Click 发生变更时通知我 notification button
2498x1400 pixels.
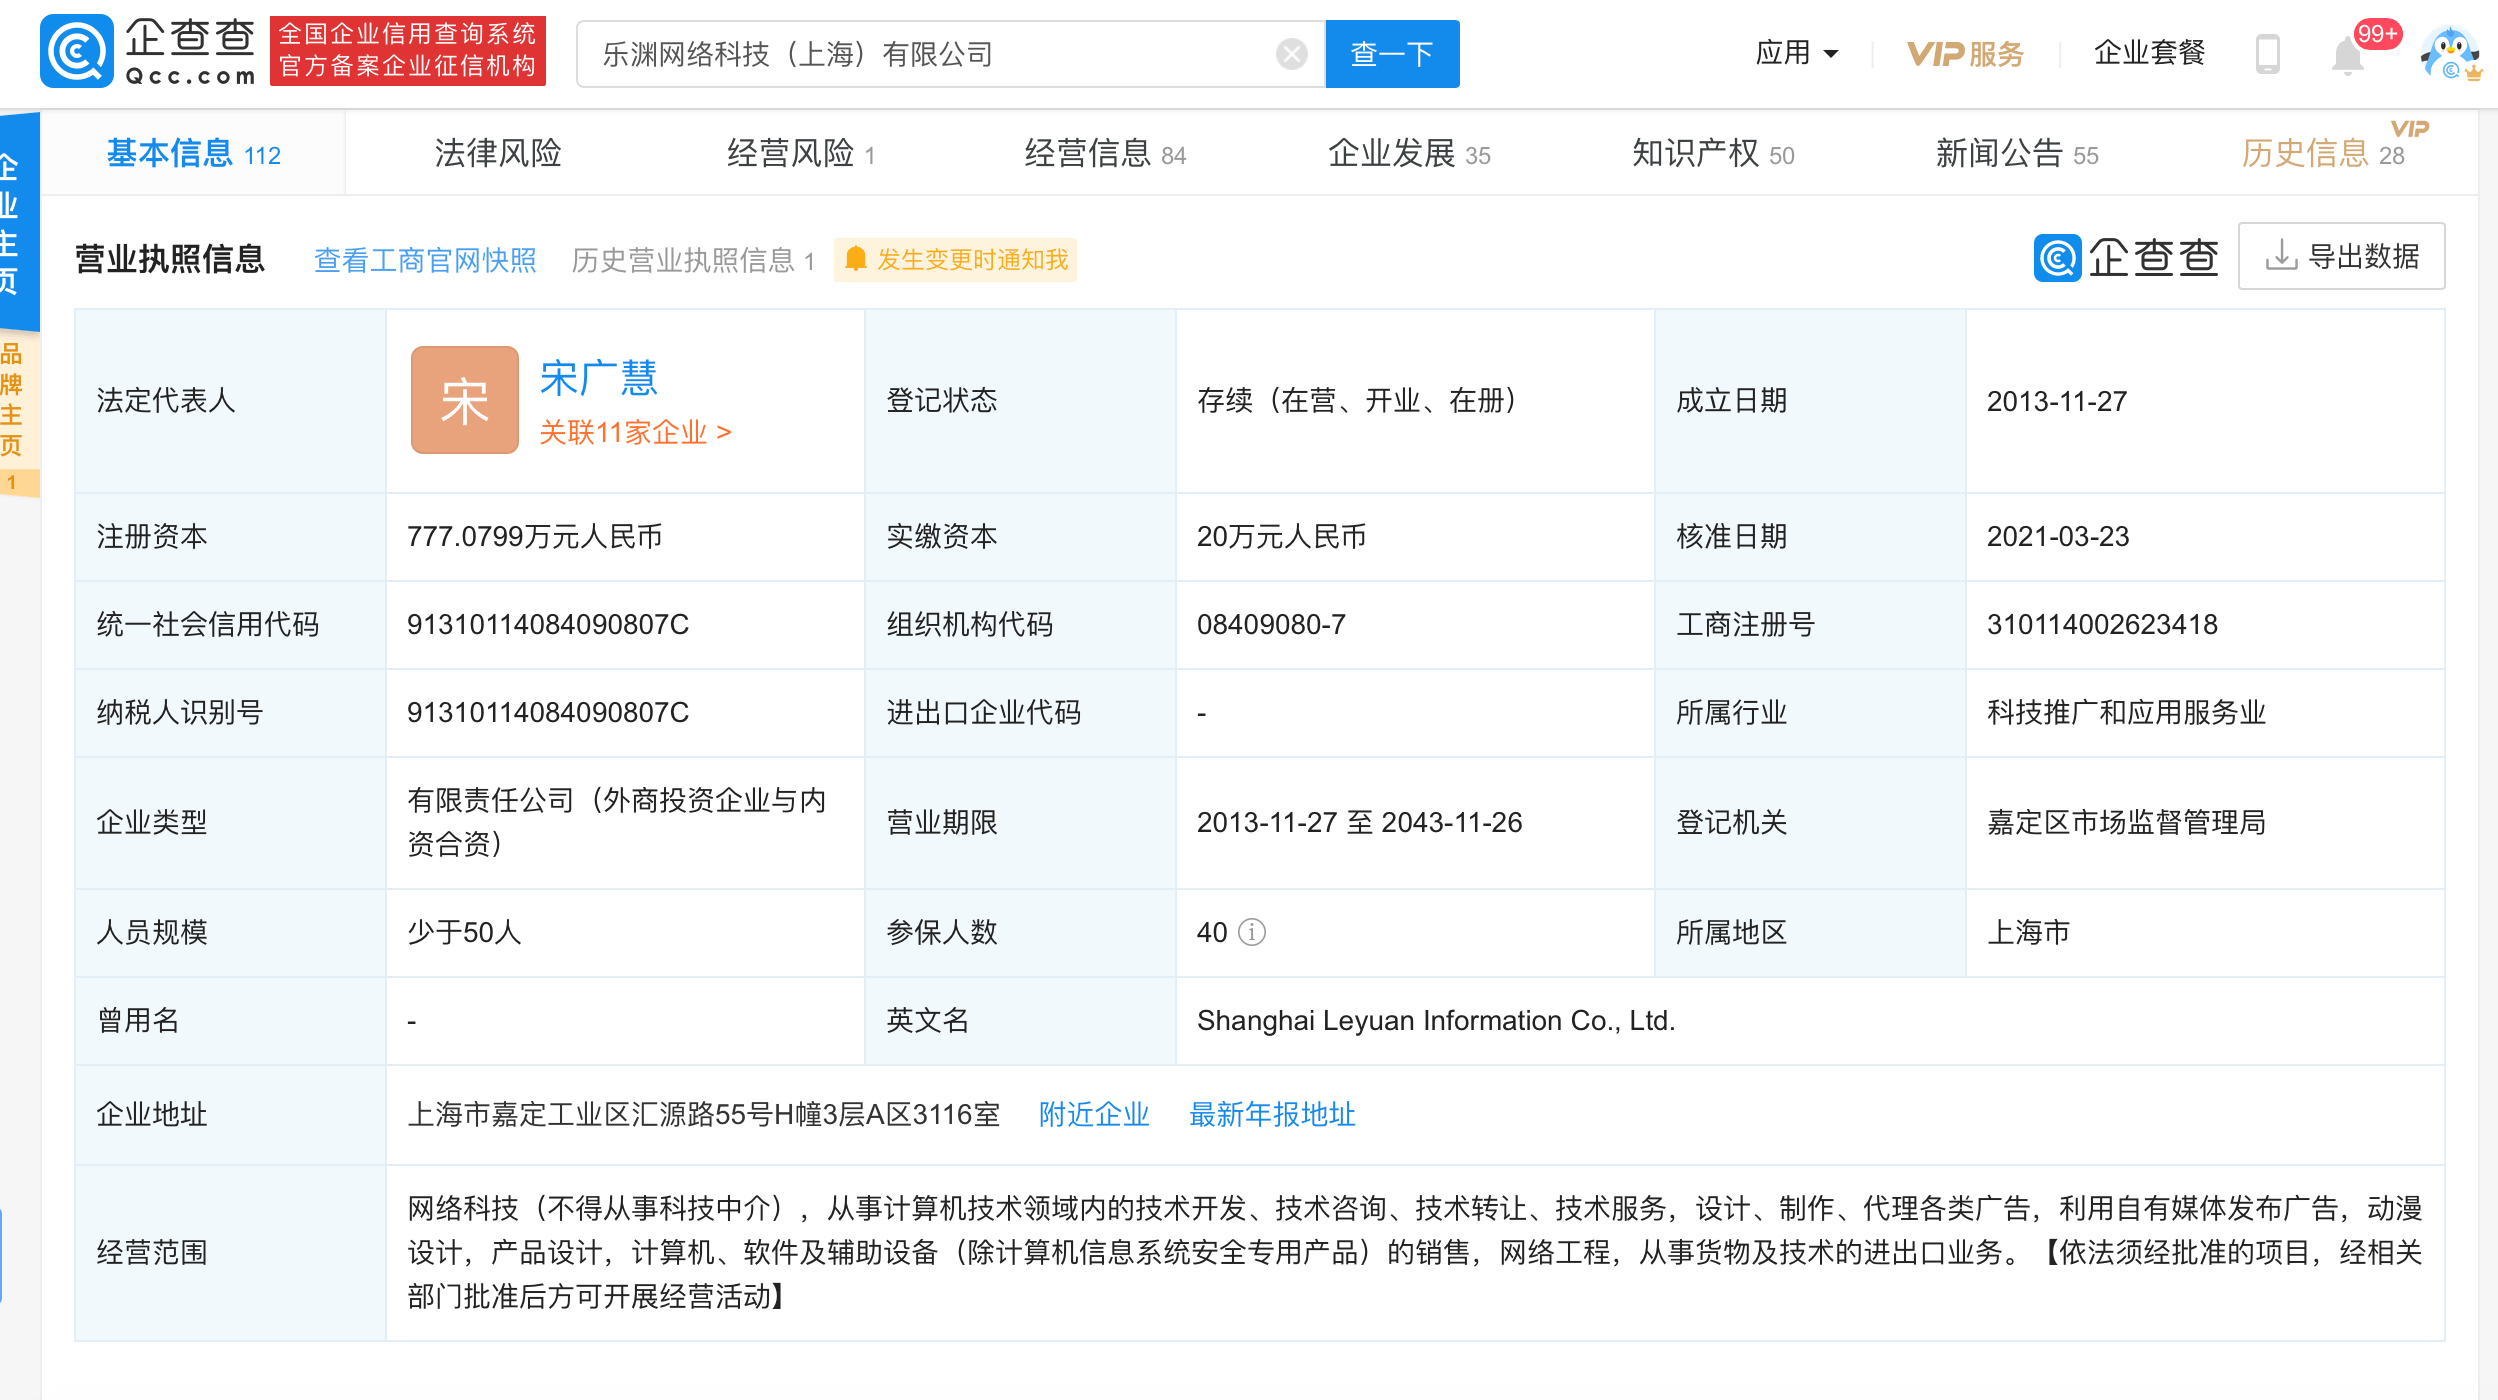pyautogui.click(x=955, y=260)
